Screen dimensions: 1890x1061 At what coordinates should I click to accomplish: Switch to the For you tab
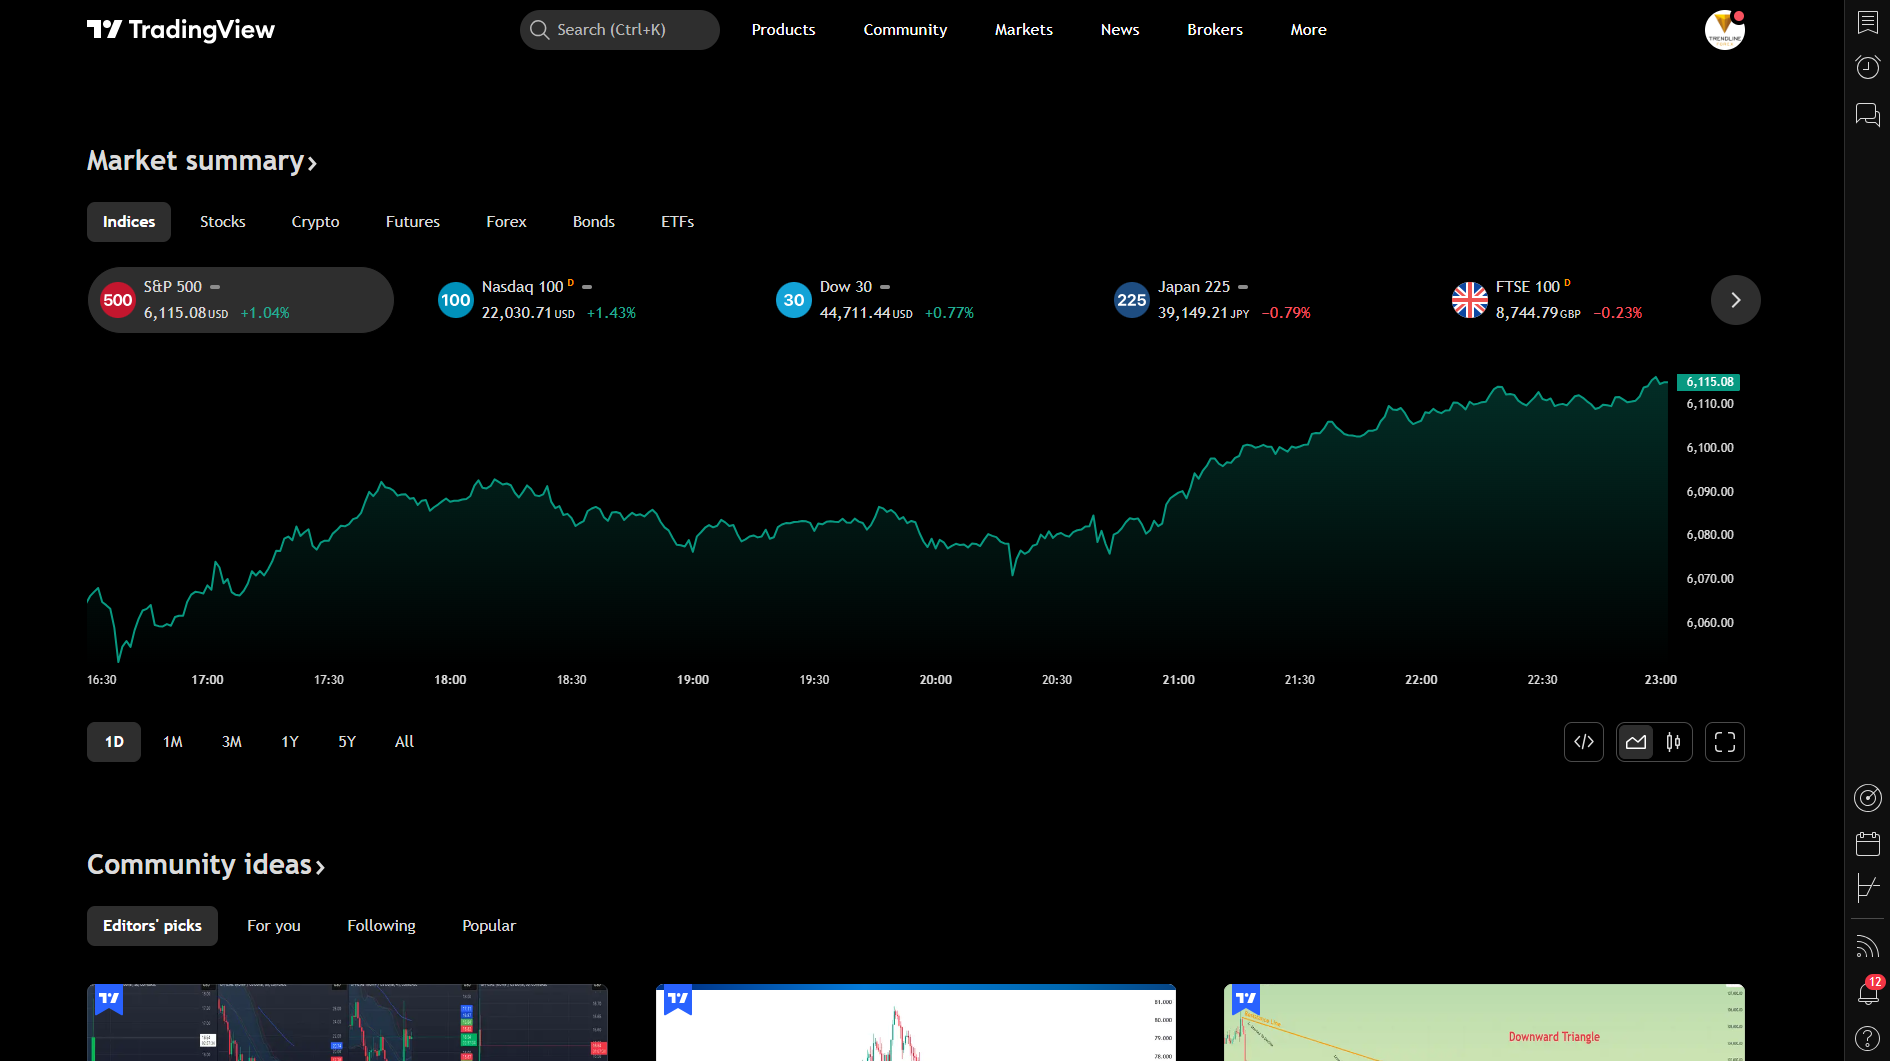pos(274,926)
